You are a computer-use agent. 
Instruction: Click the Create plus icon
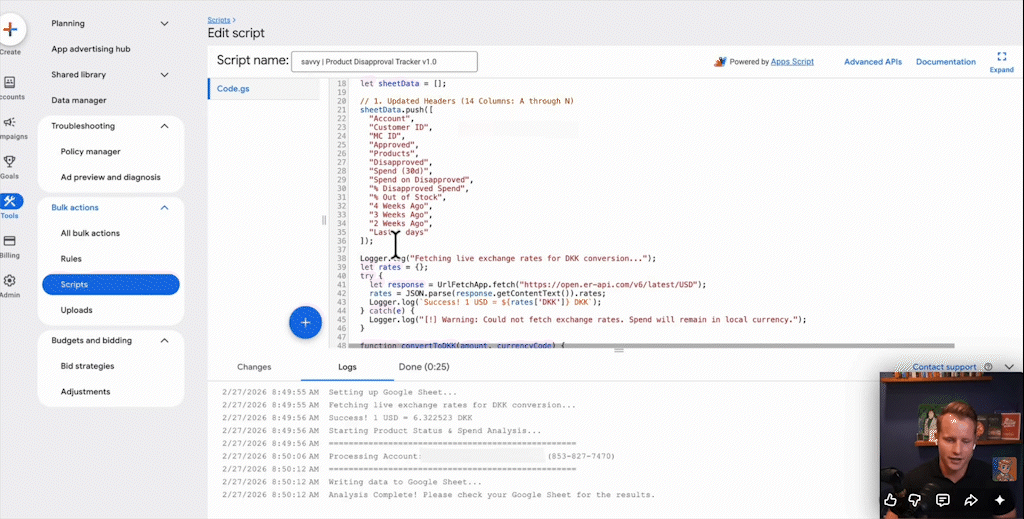pyautogui.click(x=10, y=30)
